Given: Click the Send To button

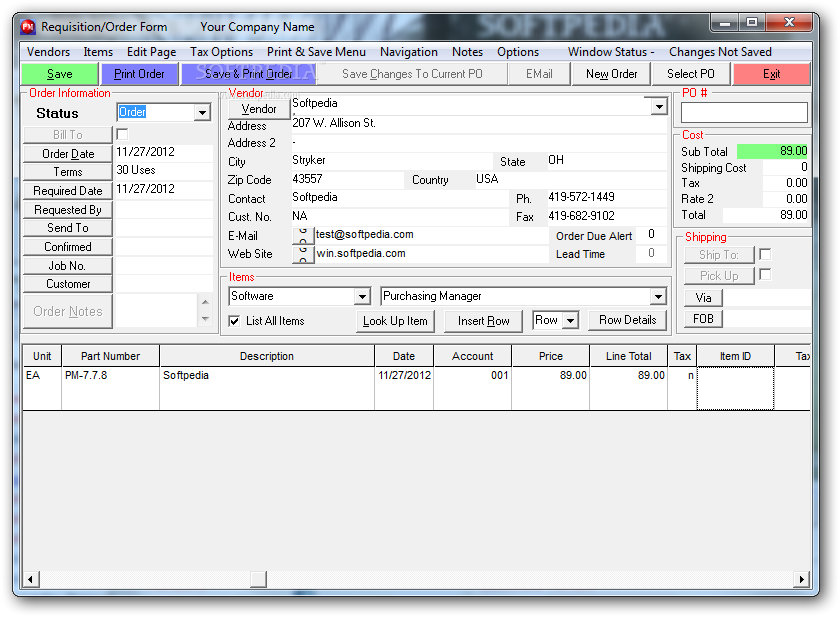Looking at the screenshot, I should [68, 228].
